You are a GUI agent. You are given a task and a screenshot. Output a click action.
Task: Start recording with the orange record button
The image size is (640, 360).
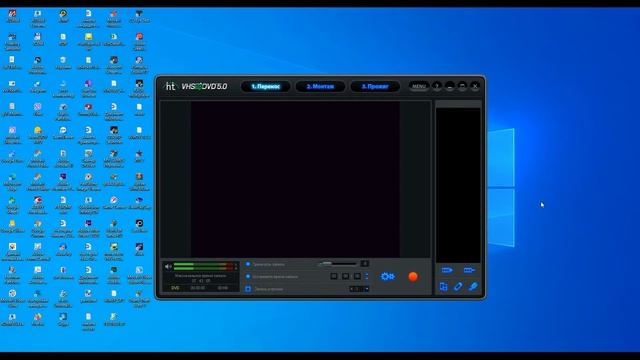click(413, 276)
